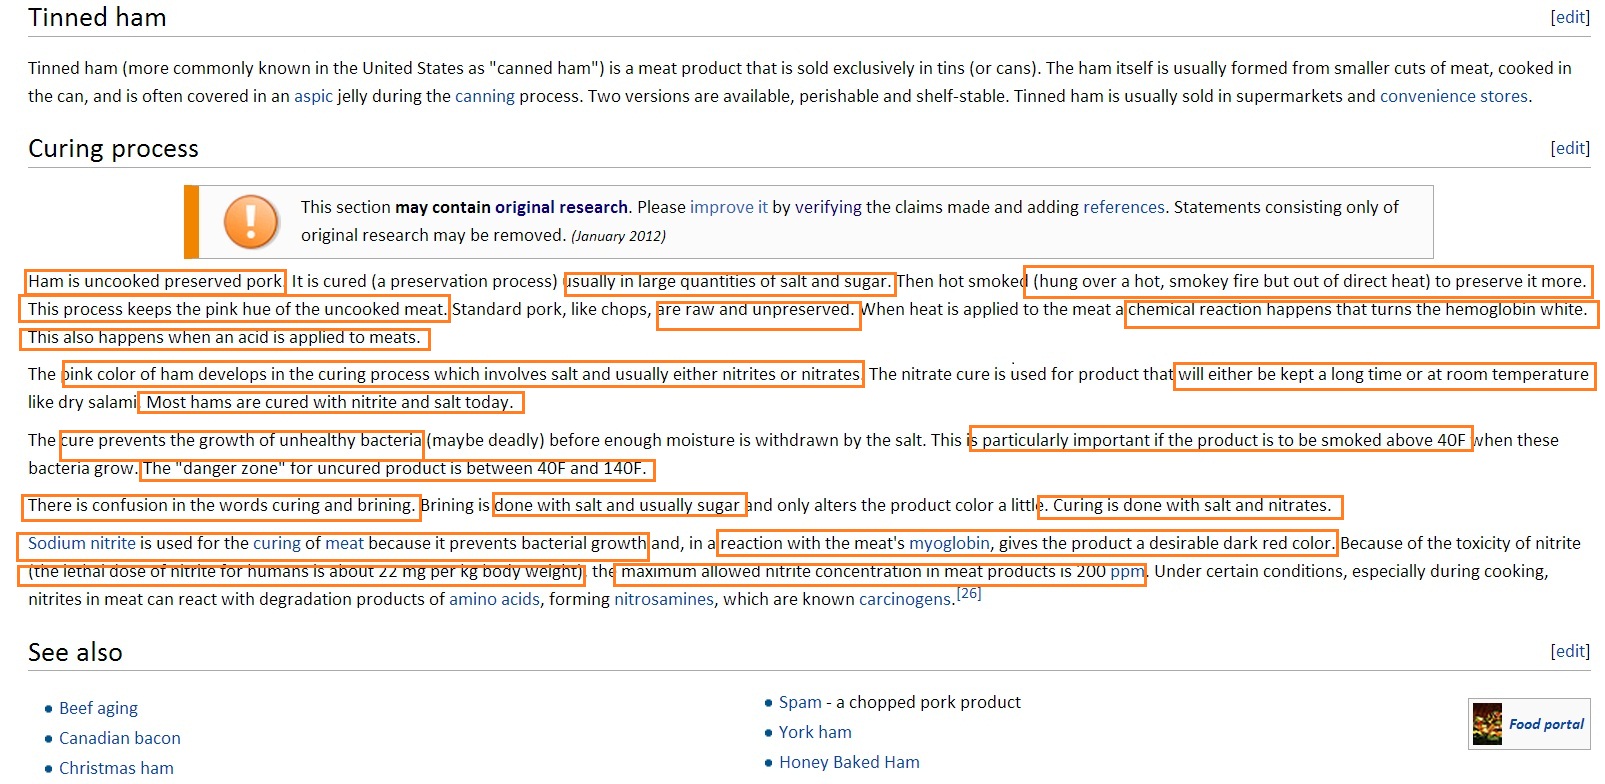This screenshot has width=1605, height=784.
Task: Open the nitrosamines link
Action: coord(663,599)
